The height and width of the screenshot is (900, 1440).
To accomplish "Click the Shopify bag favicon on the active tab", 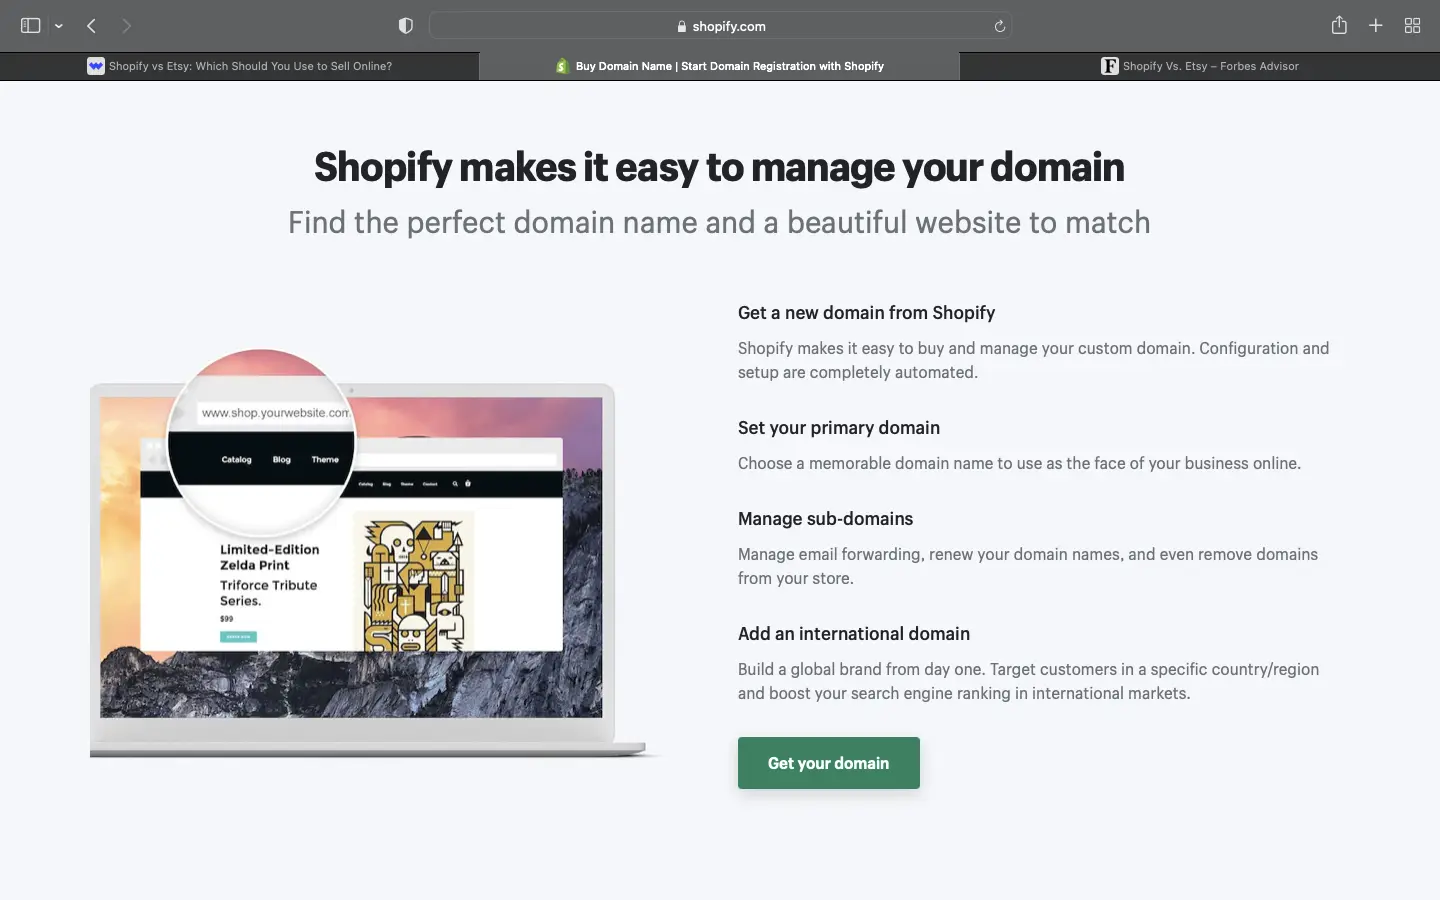I will [562, 66].
